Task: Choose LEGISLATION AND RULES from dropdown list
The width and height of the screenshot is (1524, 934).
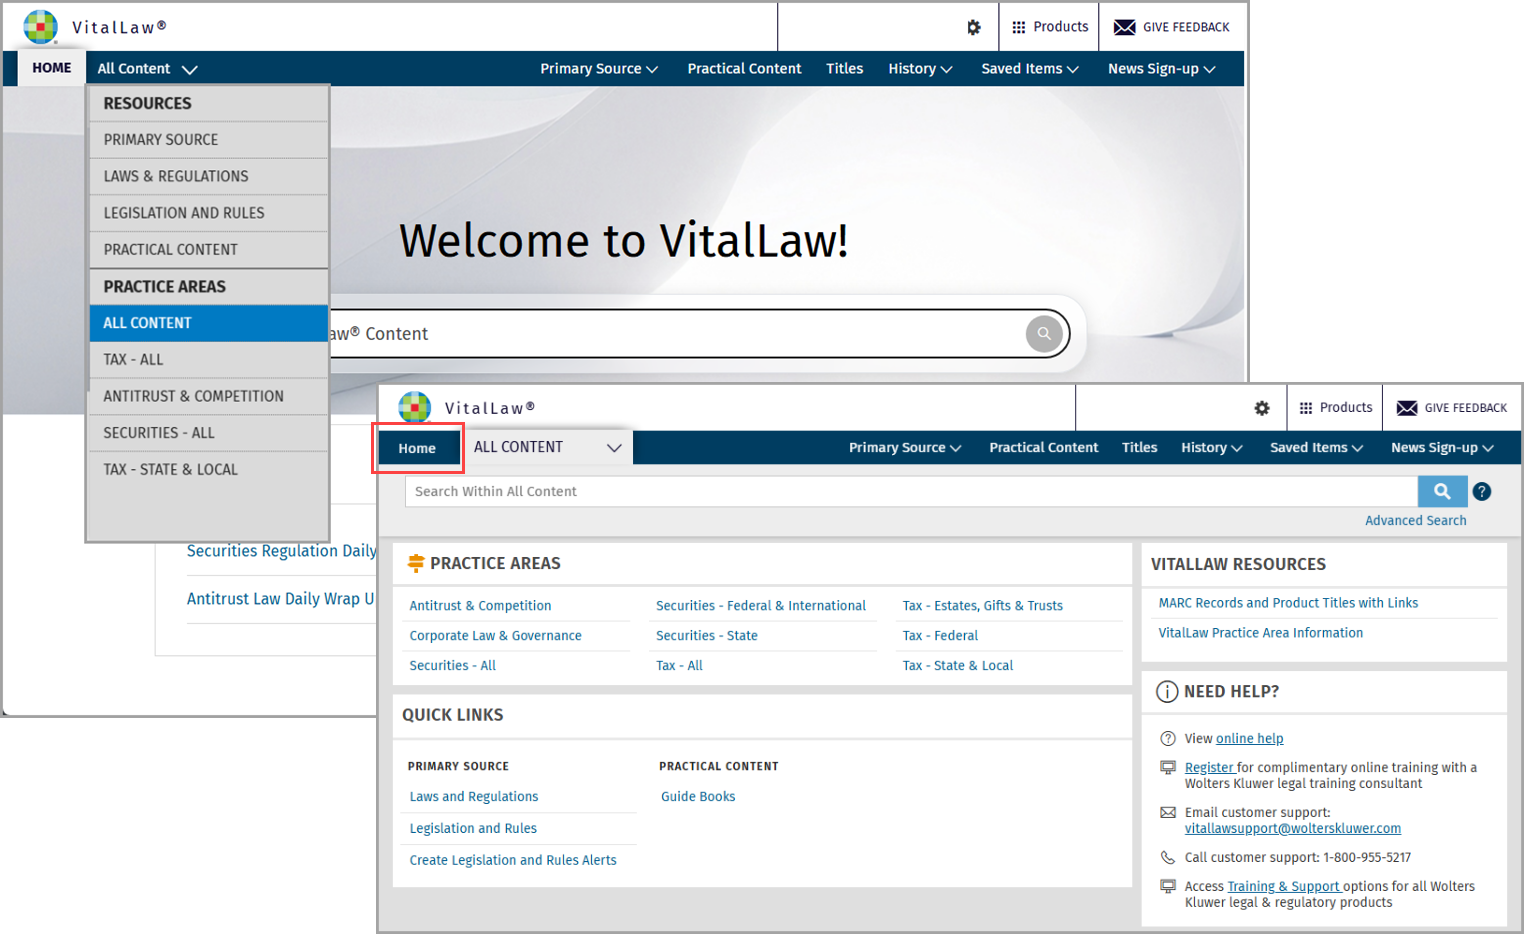Action: (x=209, y=213)
